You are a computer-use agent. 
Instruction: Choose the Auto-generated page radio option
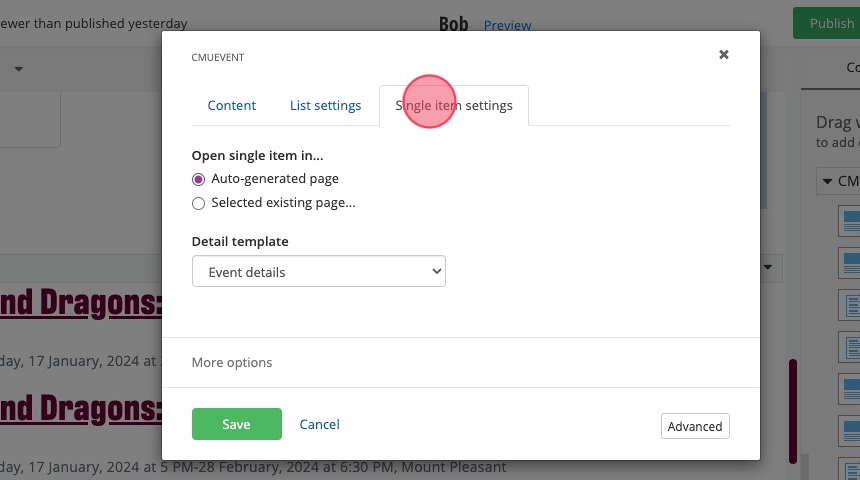198,179
